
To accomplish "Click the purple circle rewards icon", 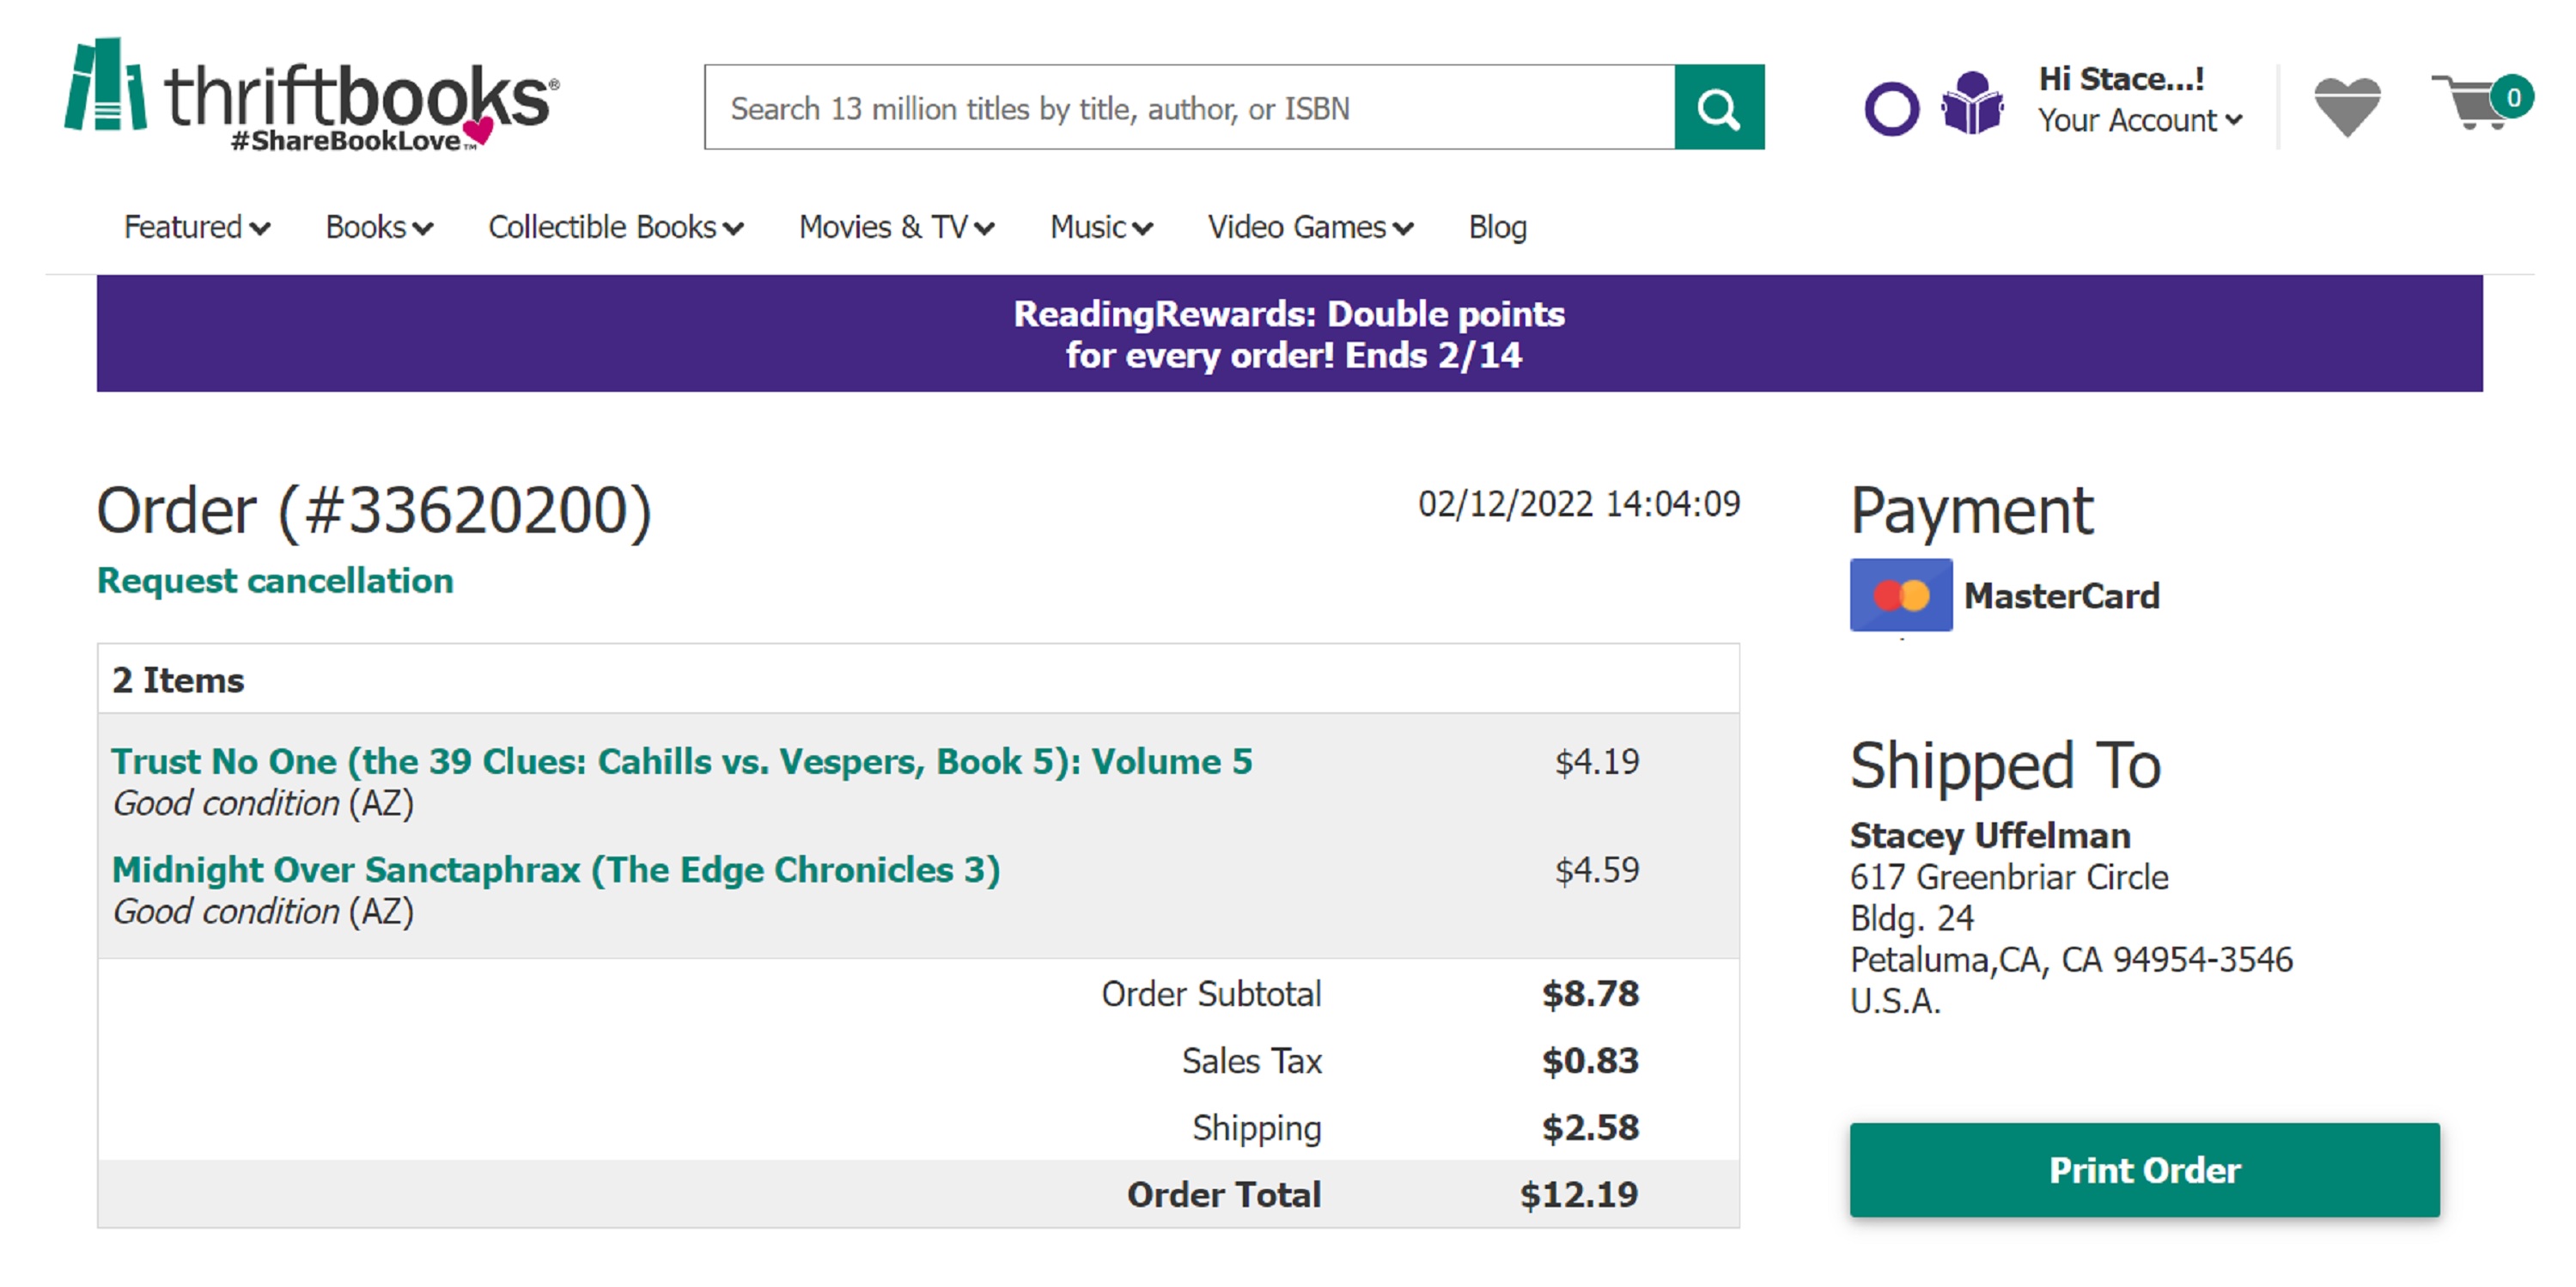I will [x=1891, y=108].
